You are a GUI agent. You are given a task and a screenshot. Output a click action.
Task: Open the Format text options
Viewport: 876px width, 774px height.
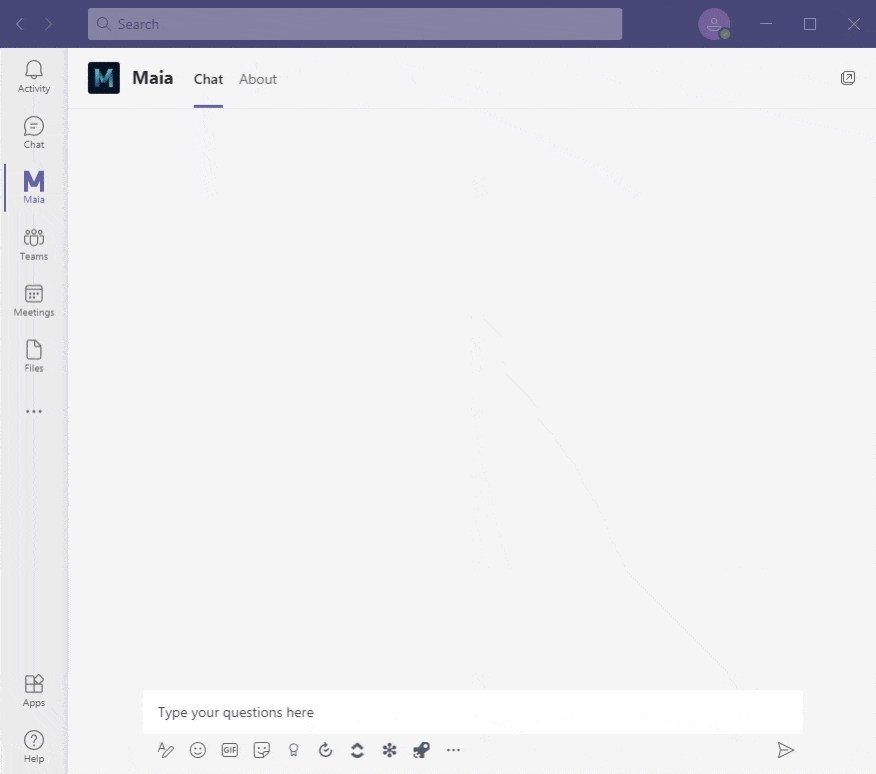pyautogui.click(x=165, y=750)
